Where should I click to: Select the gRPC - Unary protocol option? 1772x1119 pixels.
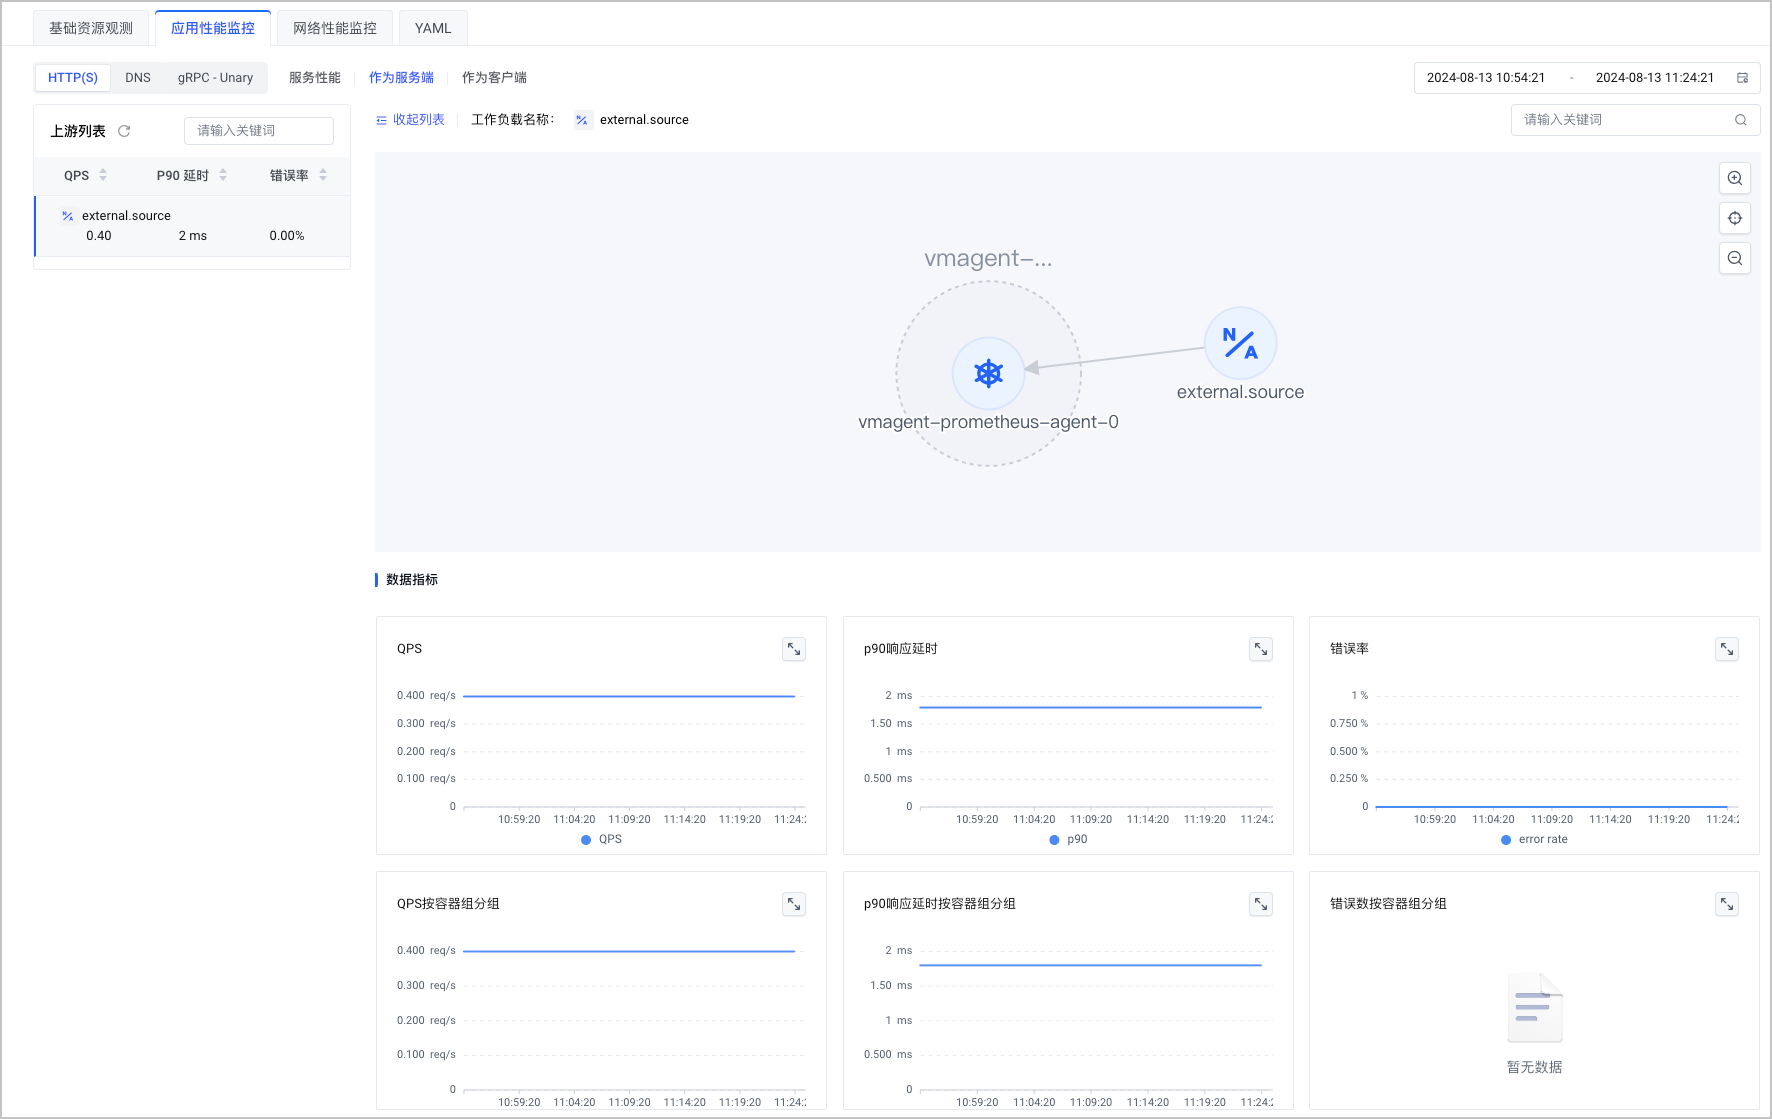(x=215, y=78)
